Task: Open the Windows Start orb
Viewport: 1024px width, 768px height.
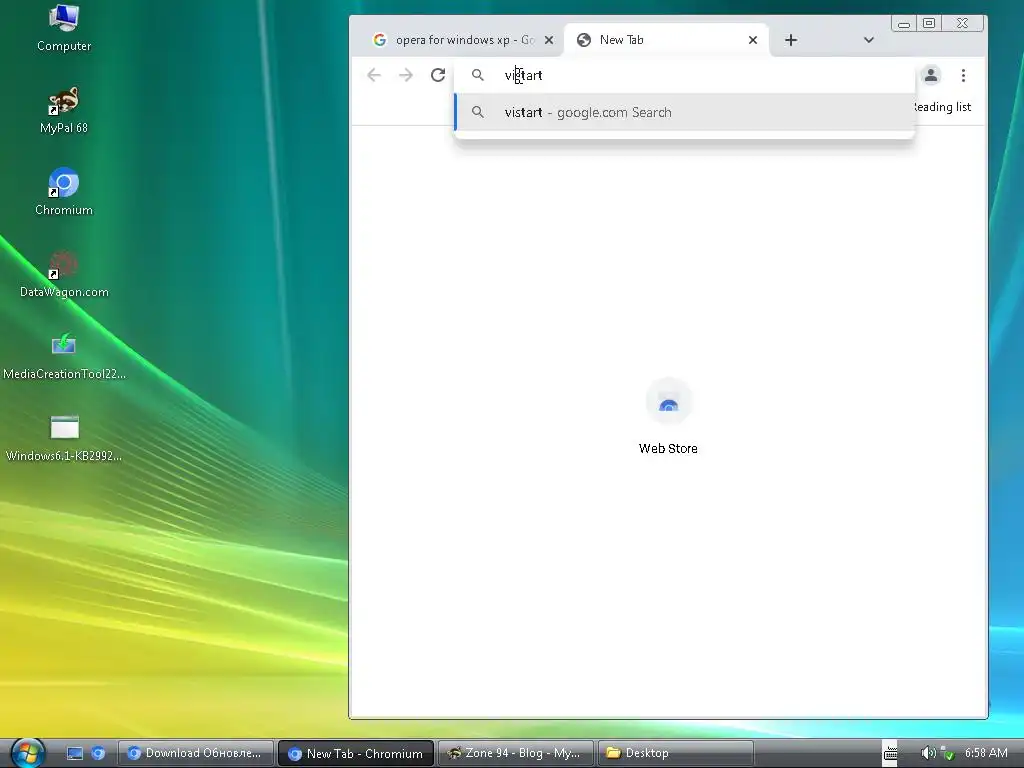Action: [x=28, y=752]
